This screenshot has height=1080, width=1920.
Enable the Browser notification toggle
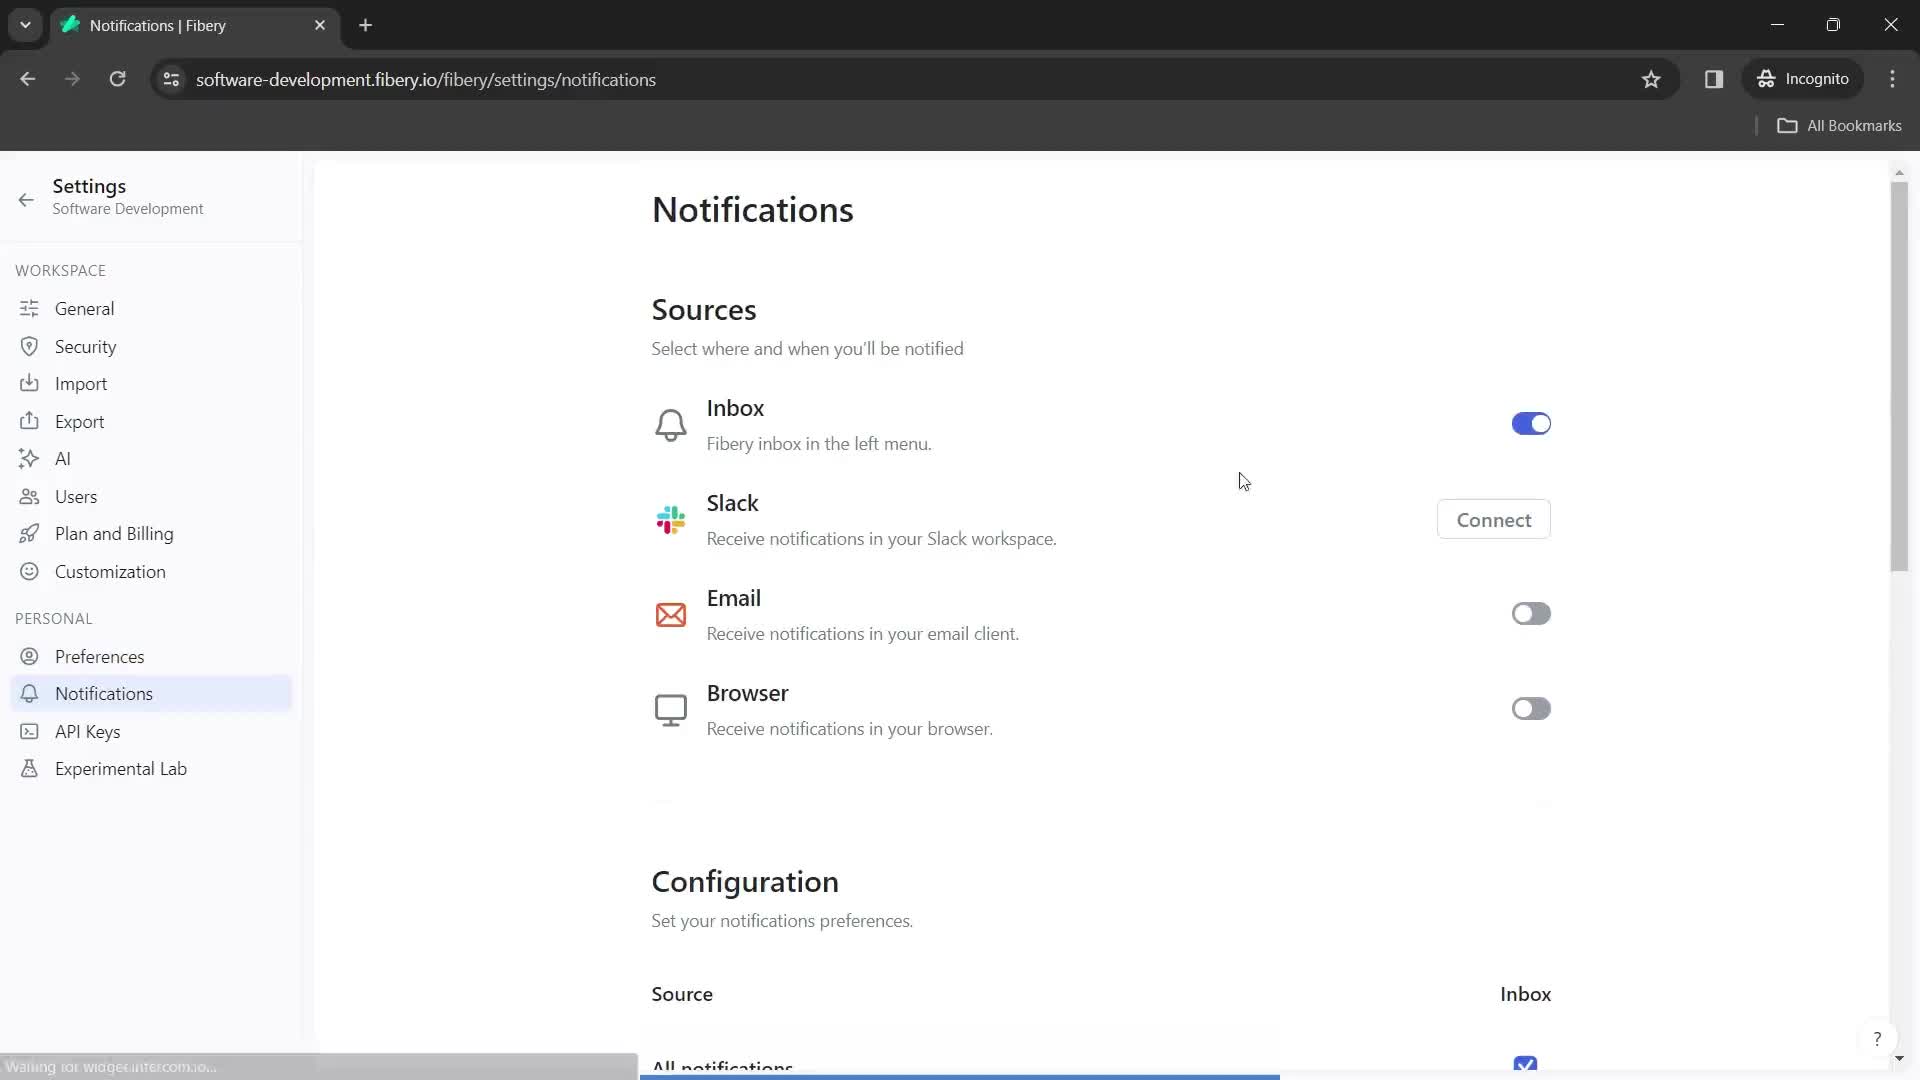1530,709
